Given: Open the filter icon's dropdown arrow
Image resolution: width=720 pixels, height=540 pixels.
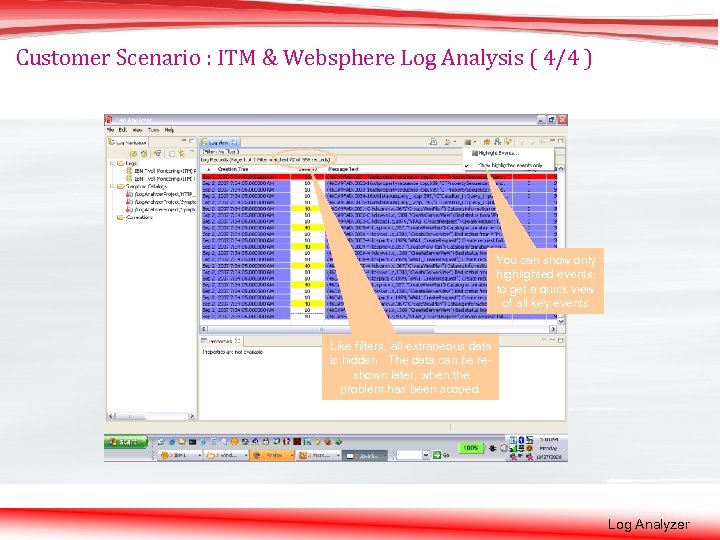Looking at the screenshot, I should pos(454,142).
